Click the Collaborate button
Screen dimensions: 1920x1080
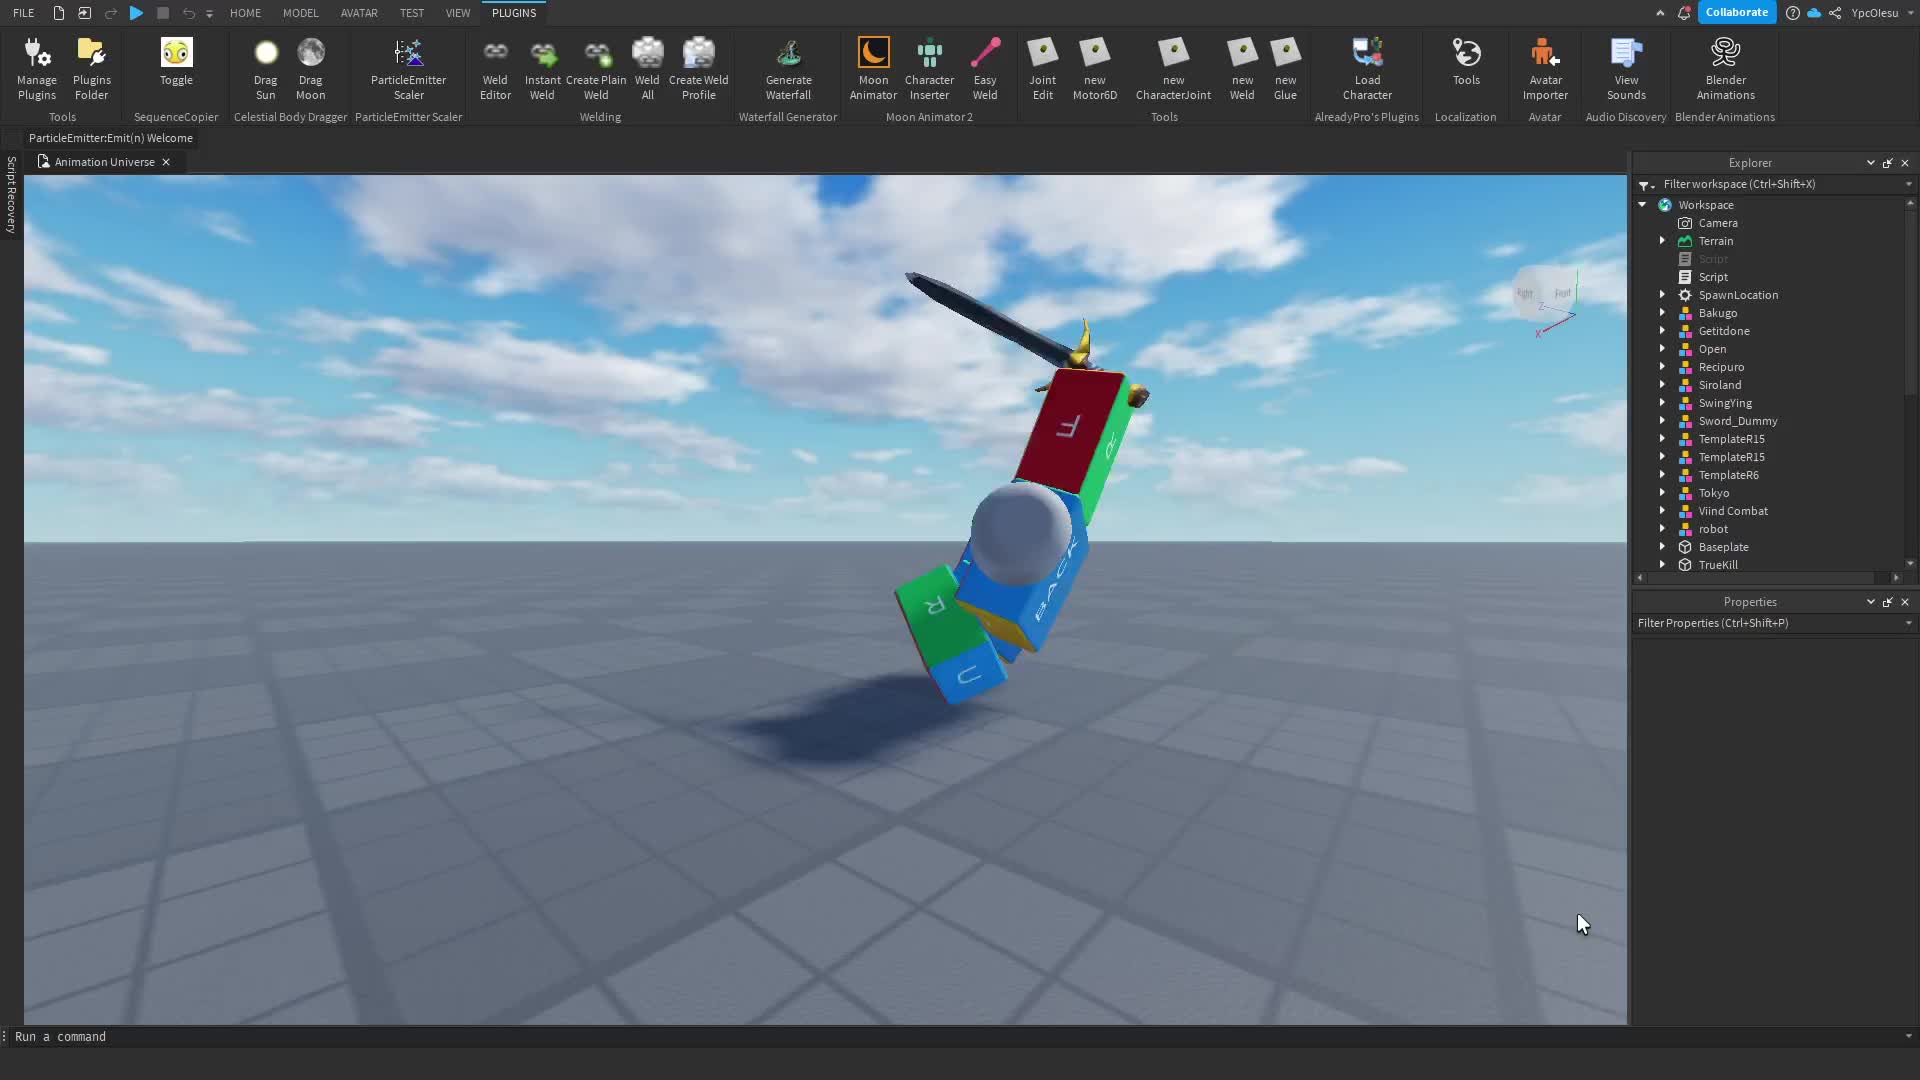click(x=1736, y=12)
